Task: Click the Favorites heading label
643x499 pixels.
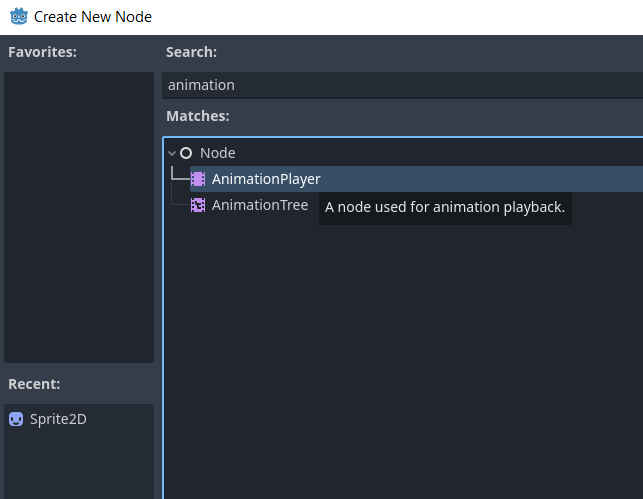Action: pyautogui.click(x=42, y=52)
